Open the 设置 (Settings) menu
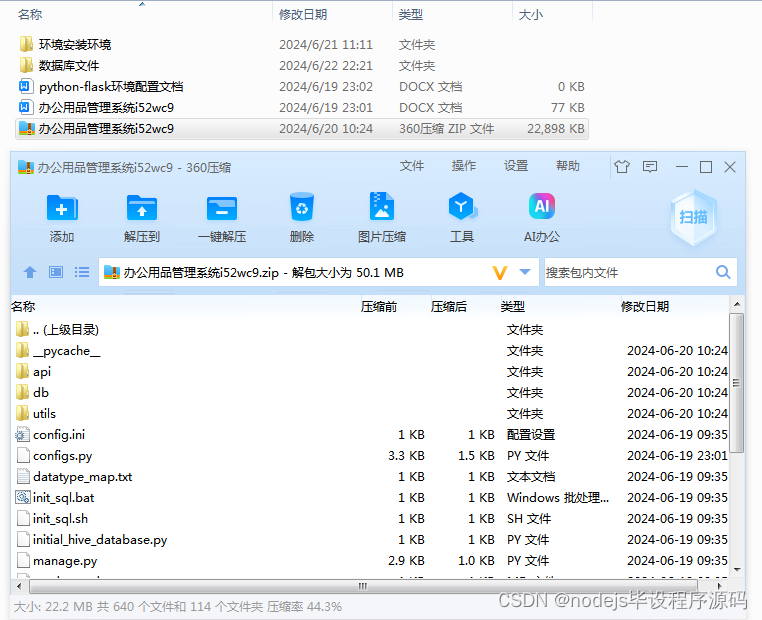762x620 pixels. pyautogui.click(x=516, y=166)
